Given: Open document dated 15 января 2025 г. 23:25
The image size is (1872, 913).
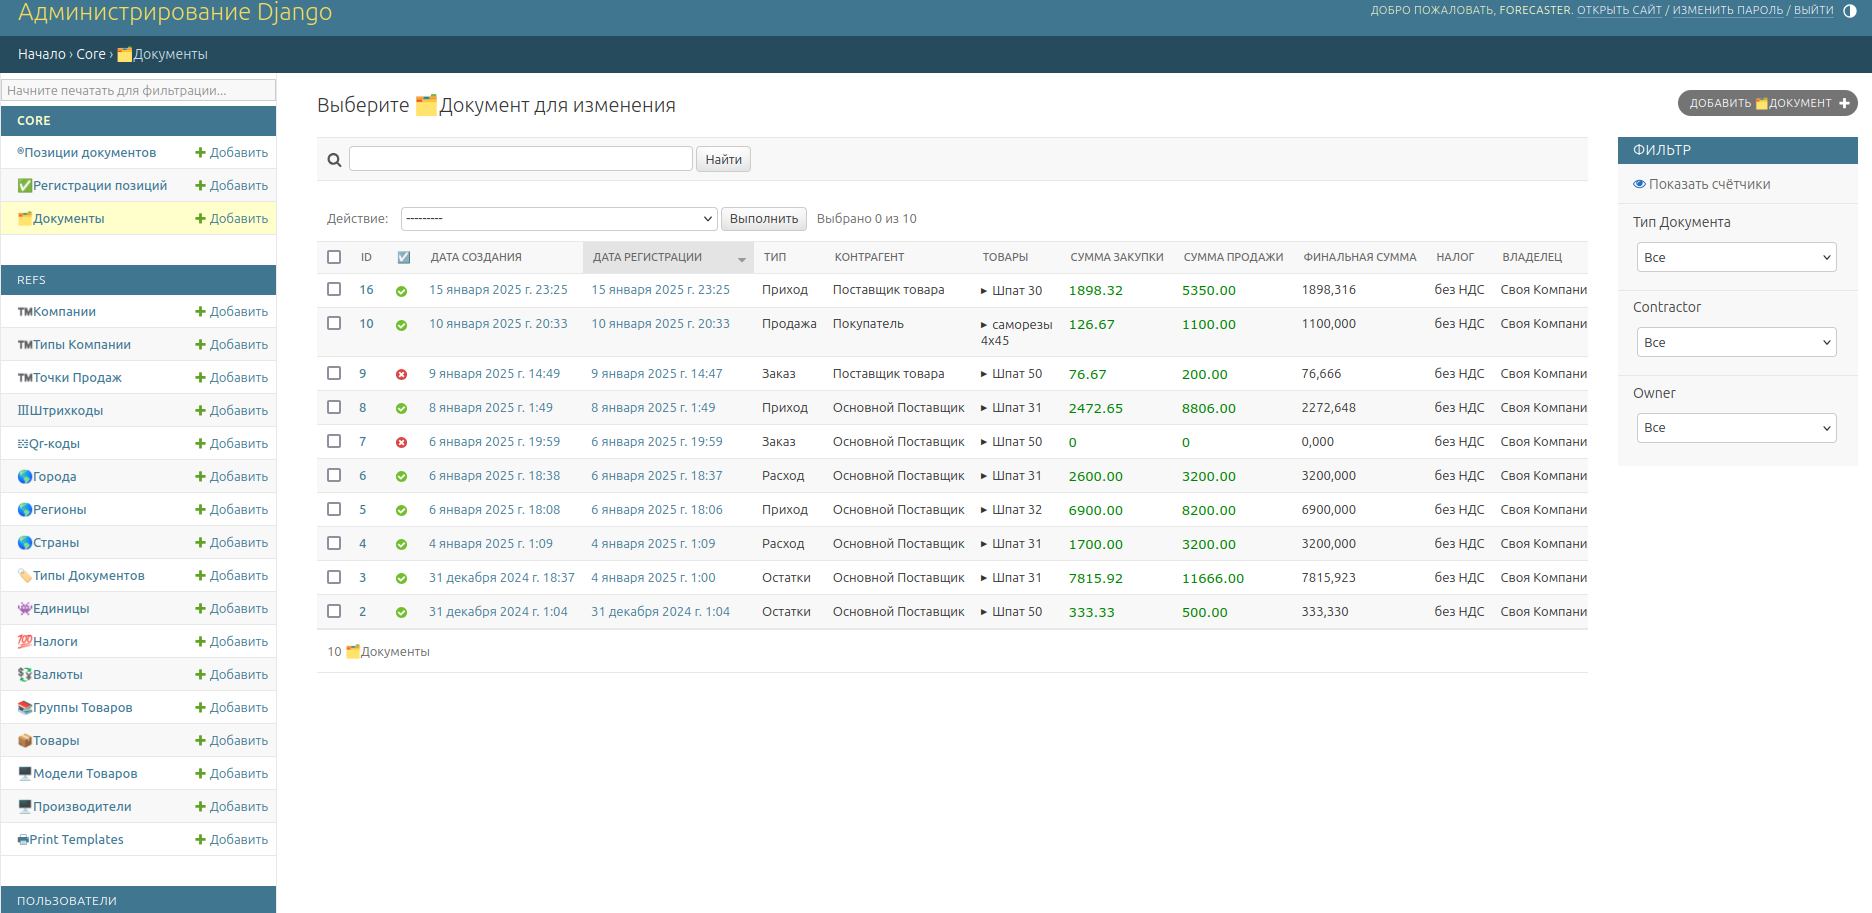Looking at the screenshot, I should pos(498,290).
